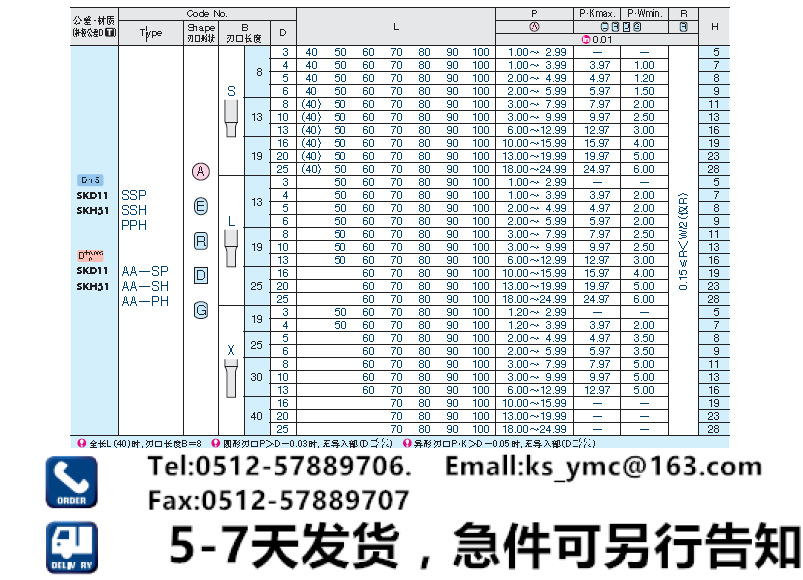Click the Code No. header
The height and width of the screenshot is (580, 803).
tap(206, 14)
